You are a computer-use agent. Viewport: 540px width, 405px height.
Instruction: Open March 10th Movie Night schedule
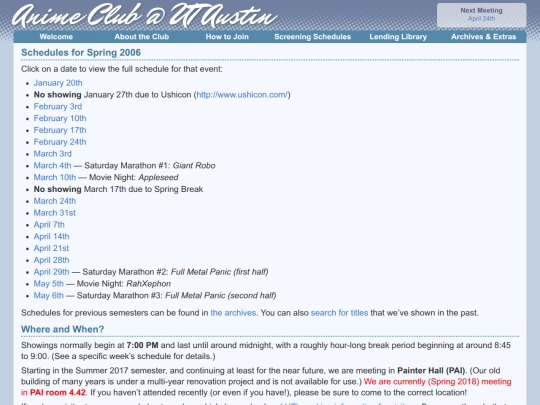coord(55,177)
